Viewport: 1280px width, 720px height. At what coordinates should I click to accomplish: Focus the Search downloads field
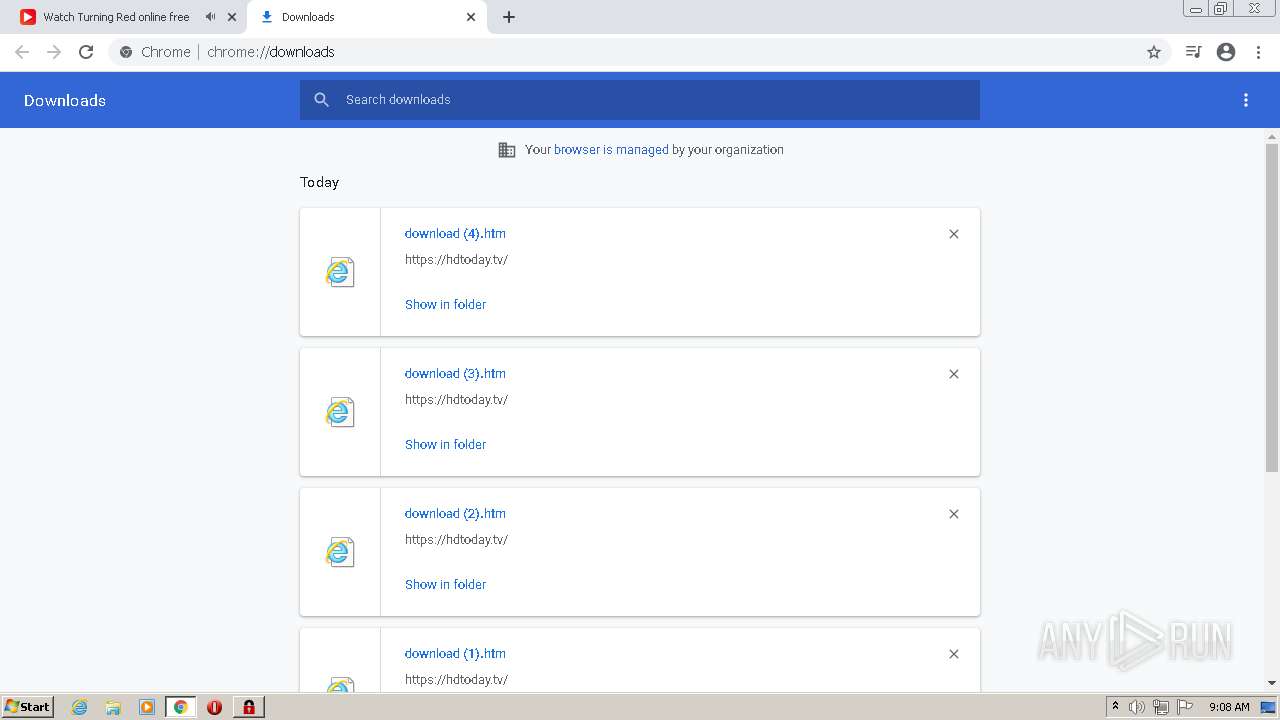(640, 100)
